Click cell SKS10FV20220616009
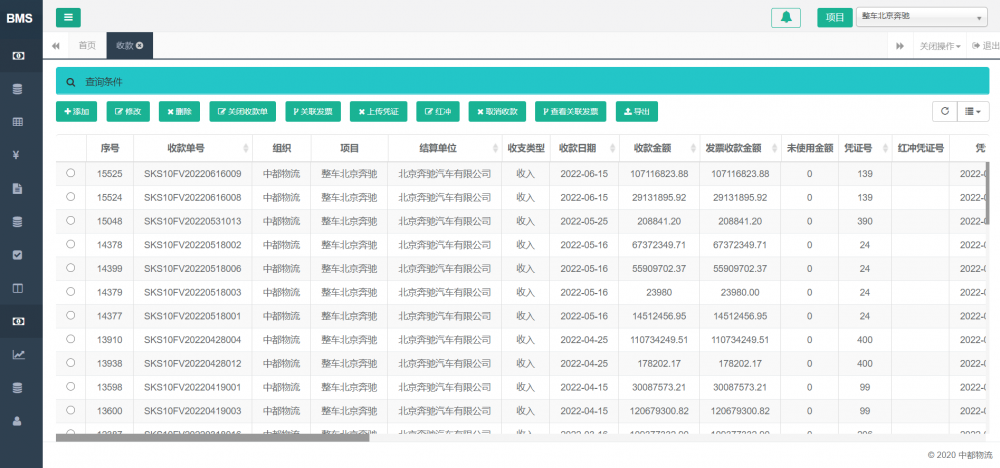The width and height of the screenshot is (1000, 468). (x=193, y=173)
